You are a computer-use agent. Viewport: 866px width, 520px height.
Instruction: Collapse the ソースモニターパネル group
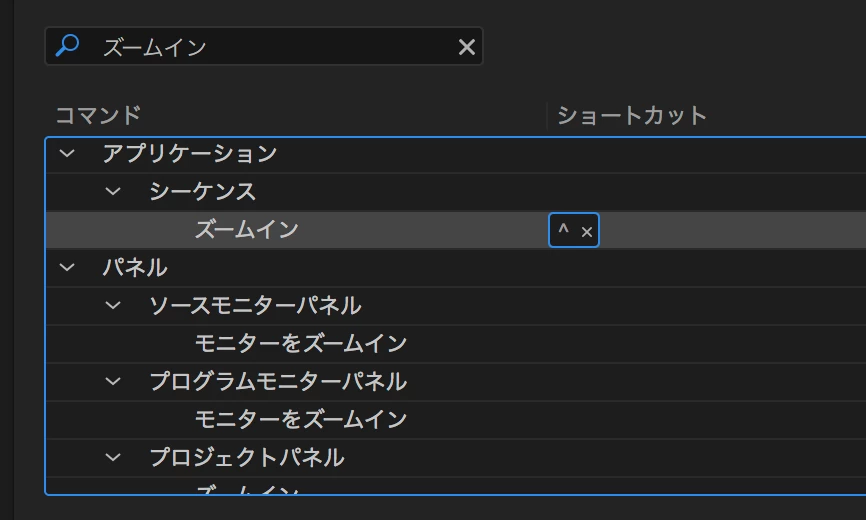(113, 305)
